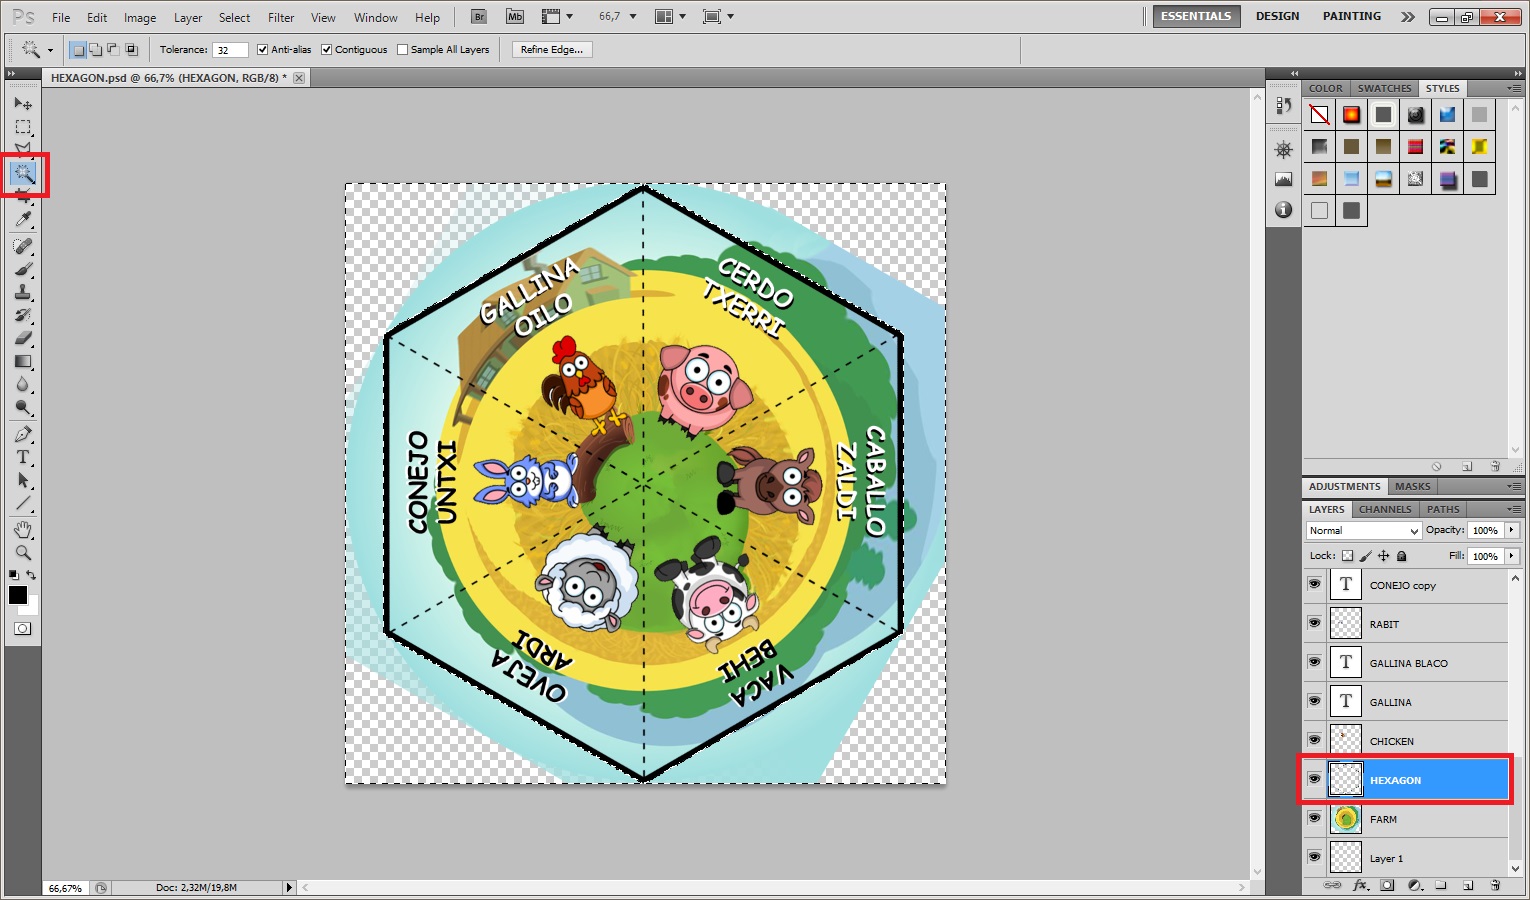This screenshot has height=900, width=1530.
Task: Switch to the Design workspace
Action: pos(1277,17)
